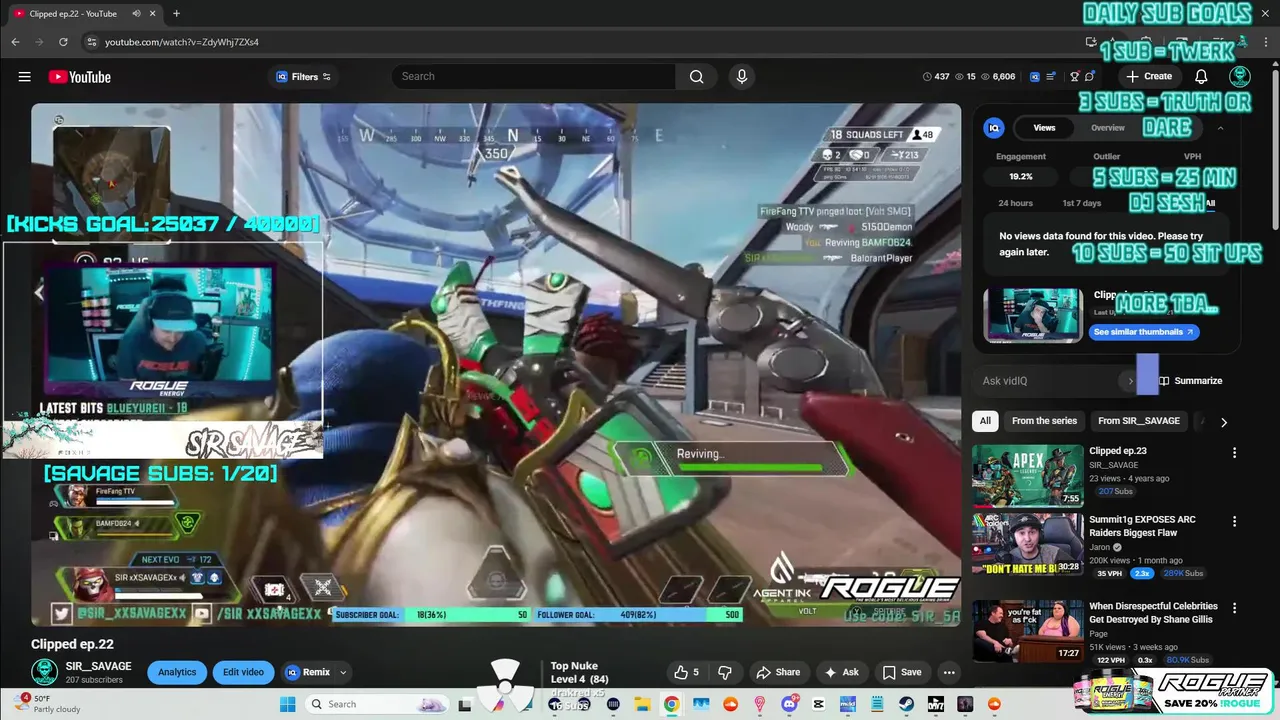Click the vidIQ Filters button

coord(303,77)
